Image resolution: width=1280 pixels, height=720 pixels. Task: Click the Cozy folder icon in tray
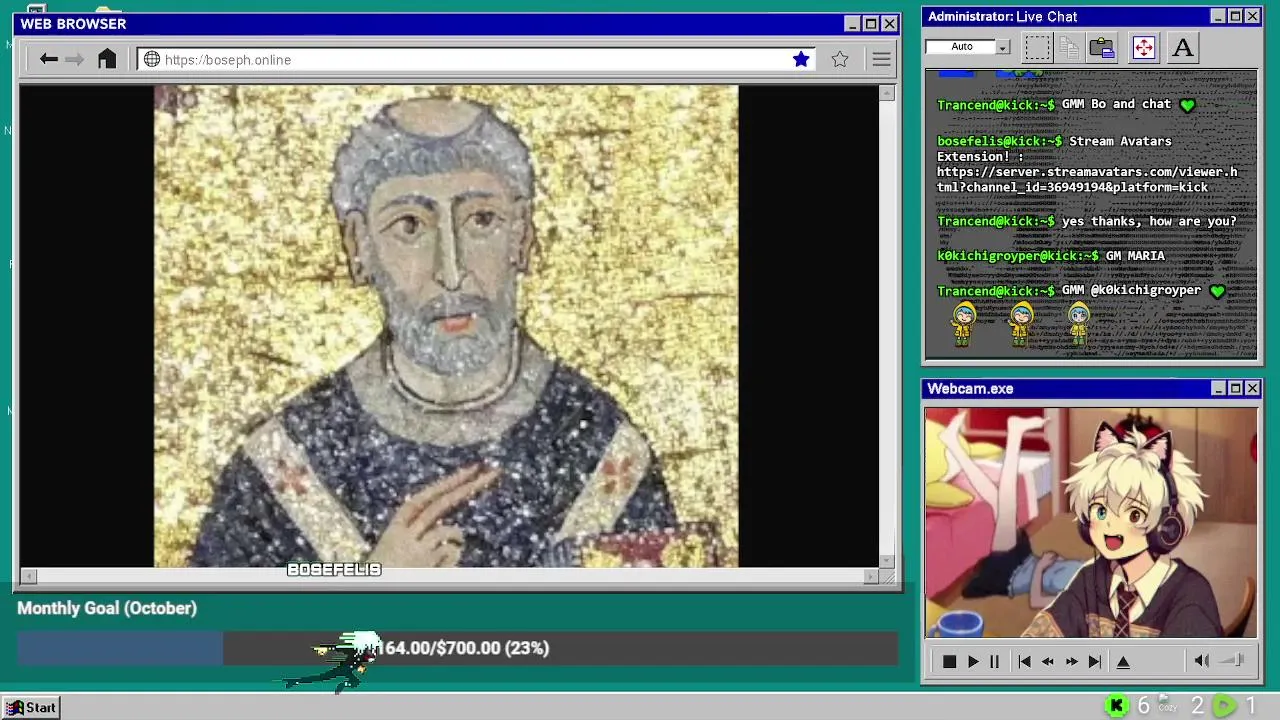click(x=1168, y=704)
